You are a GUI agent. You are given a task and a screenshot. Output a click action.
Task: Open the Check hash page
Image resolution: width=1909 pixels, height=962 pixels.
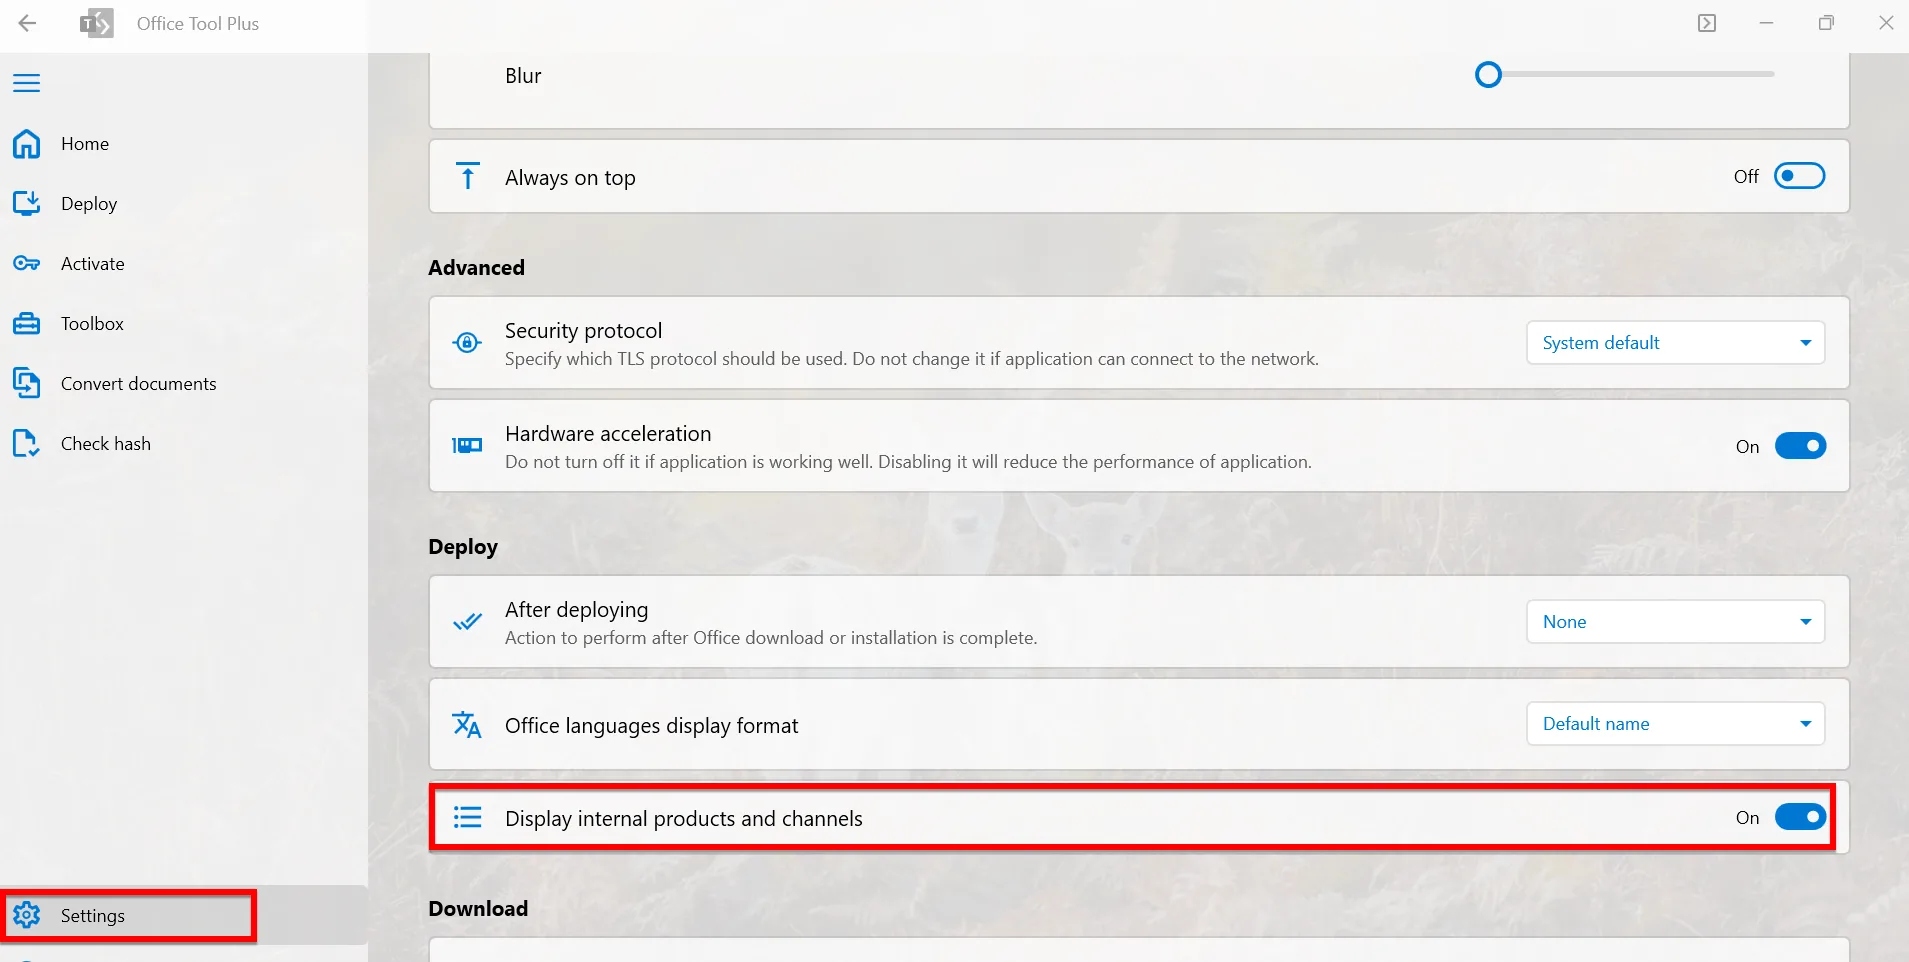(184, 444)
